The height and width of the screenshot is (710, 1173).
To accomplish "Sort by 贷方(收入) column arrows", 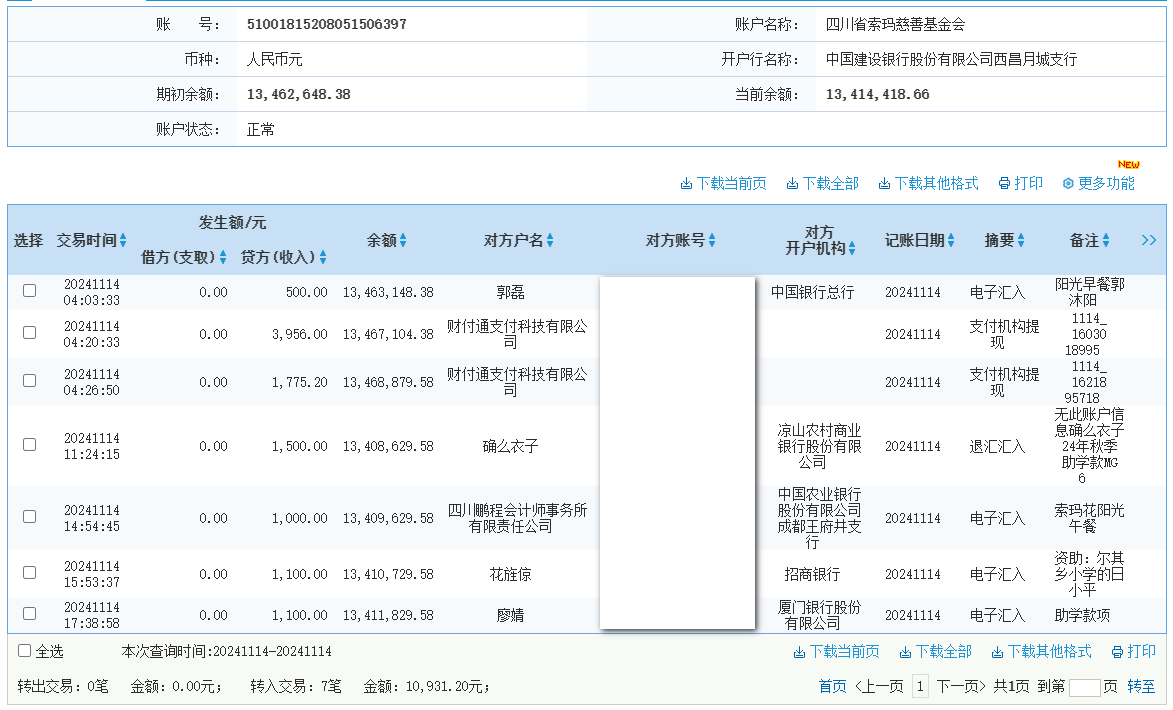I will tap(323, 257).
